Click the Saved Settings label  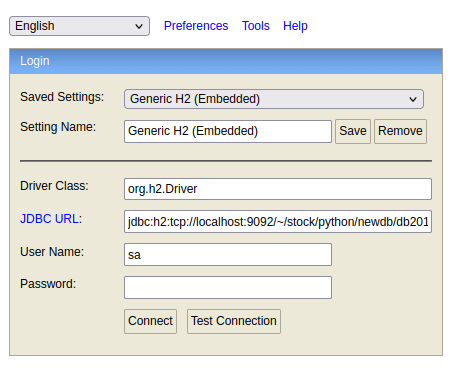[62, 97]
